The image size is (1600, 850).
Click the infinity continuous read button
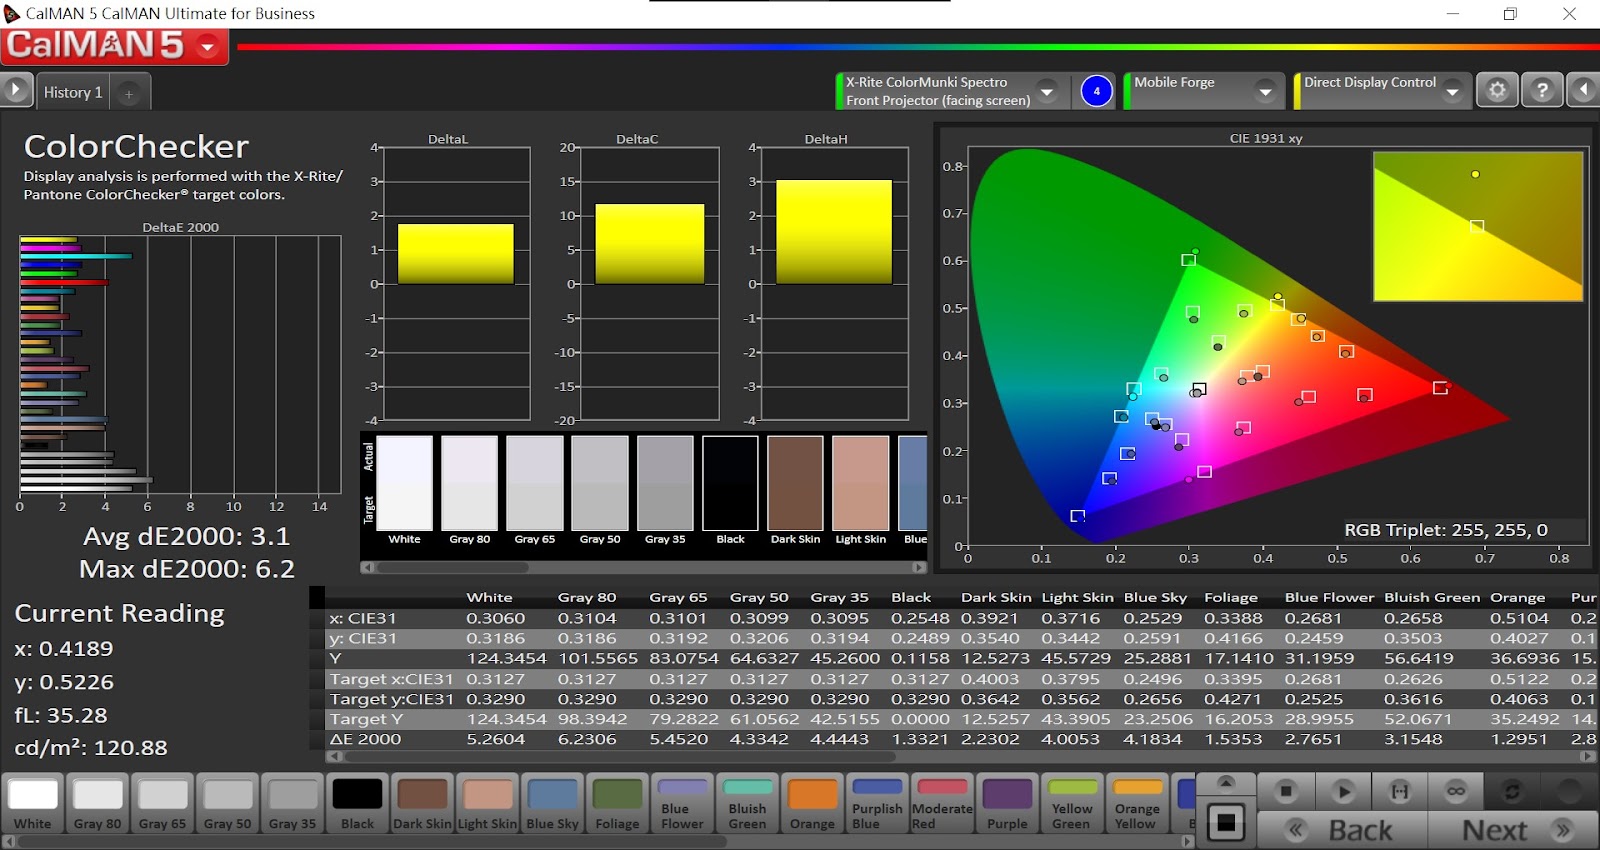coord(1456,791)
